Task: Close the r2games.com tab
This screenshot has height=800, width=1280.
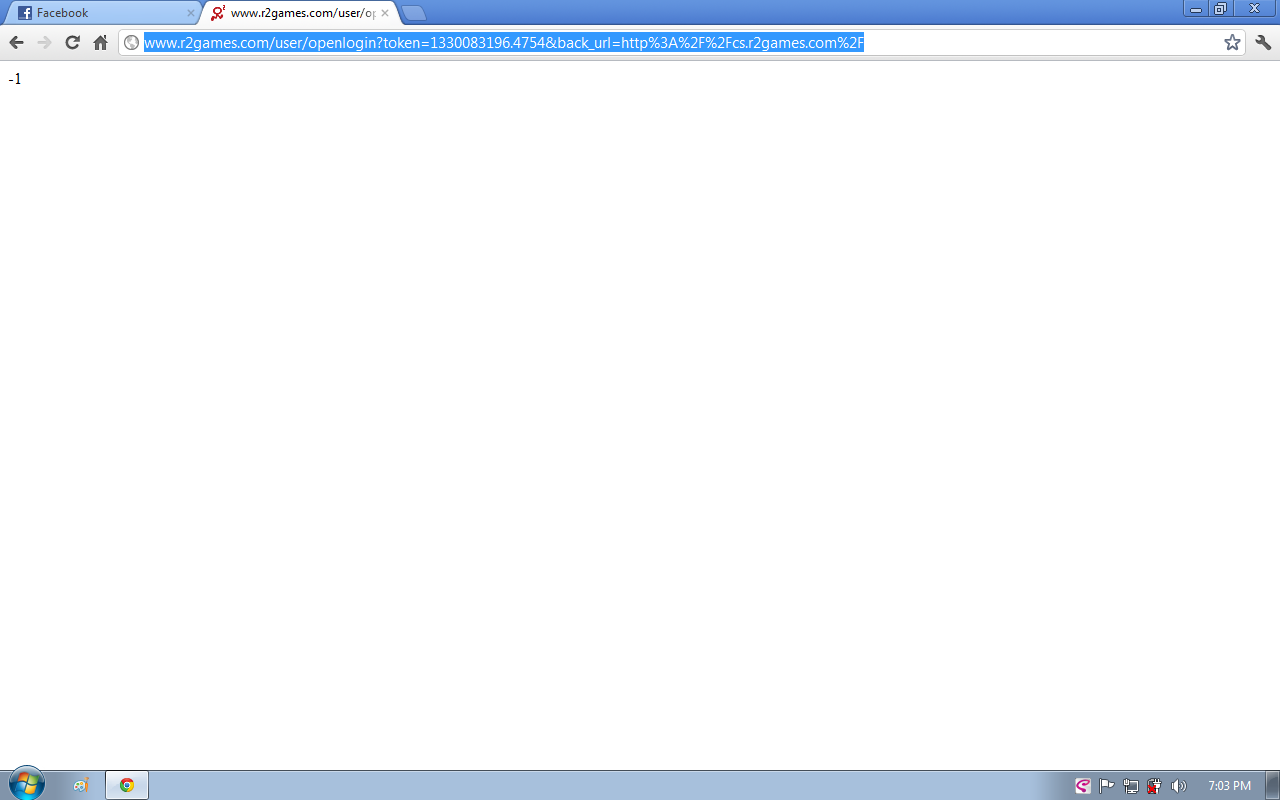Action: [385, 13]
